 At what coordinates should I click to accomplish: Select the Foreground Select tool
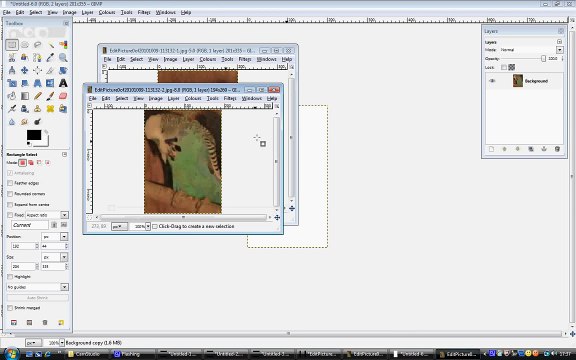25,58
